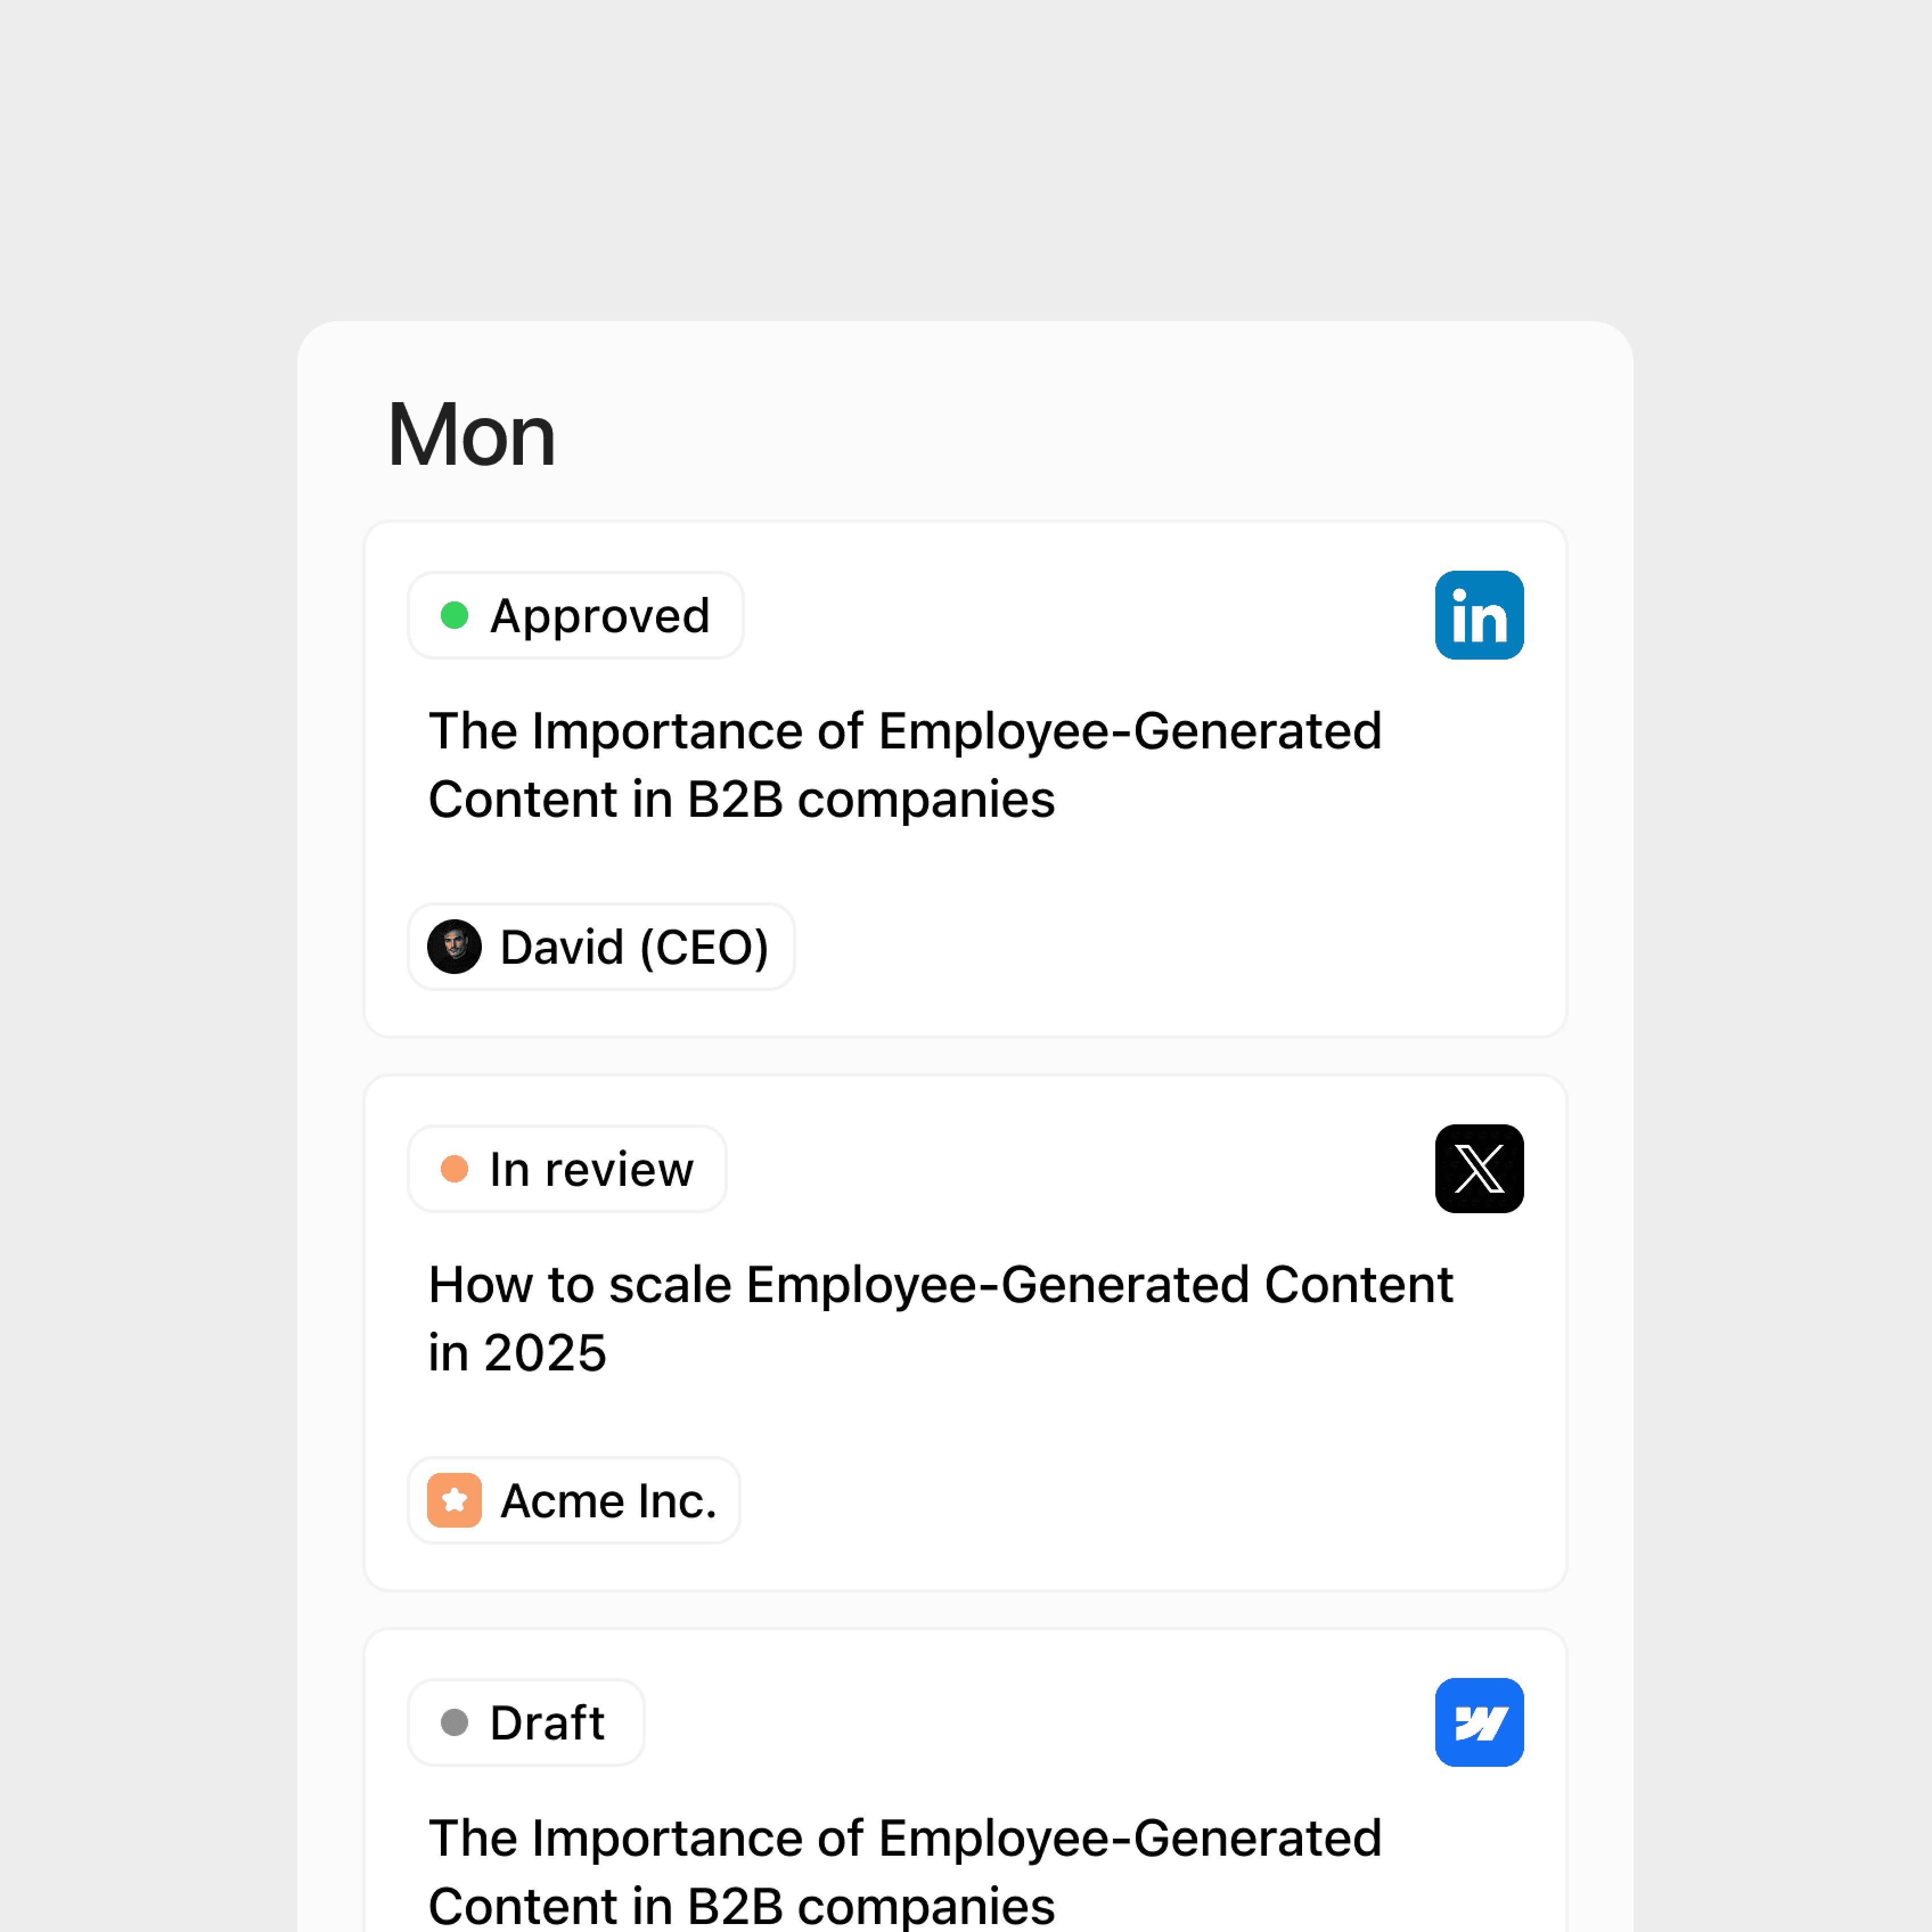Select the Acme Inc. author chip
The width and height of the screenshot is (1932, 1932).
[x=574, y=1500]
